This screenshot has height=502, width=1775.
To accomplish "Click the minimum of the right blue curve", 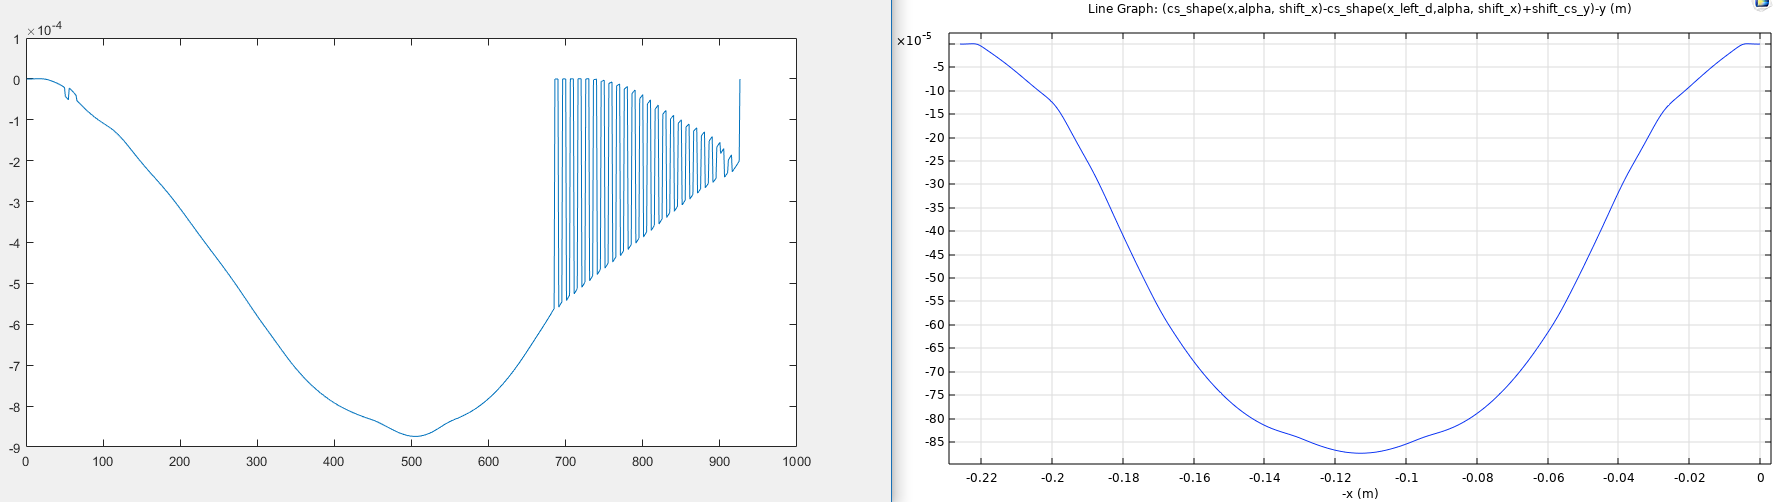I will pos(1360,453).
